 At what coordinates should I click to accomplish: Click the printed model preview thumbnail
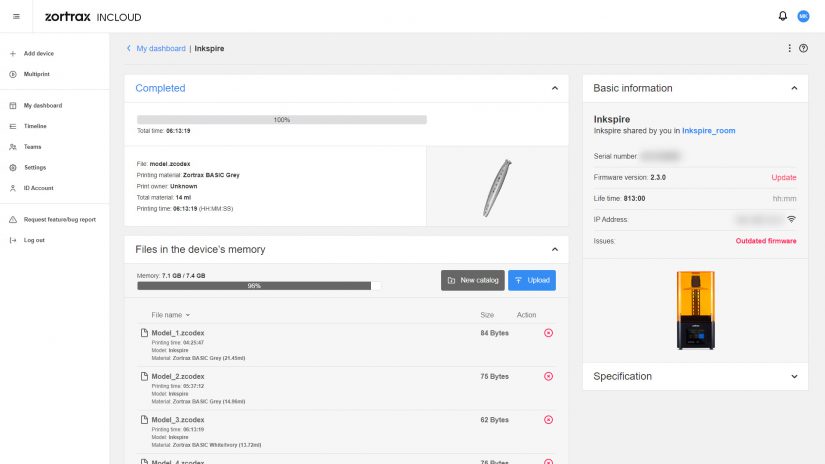497,187
